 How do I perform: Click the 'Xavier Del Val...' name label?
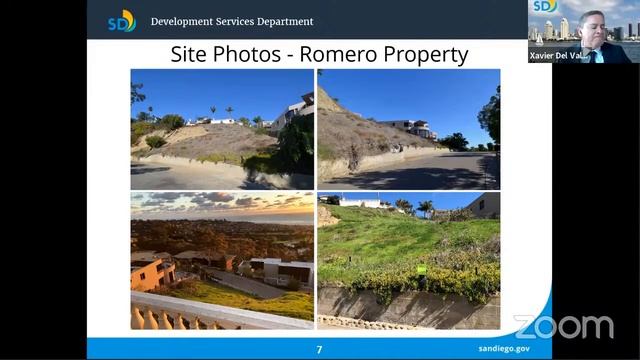coord(558,56)
